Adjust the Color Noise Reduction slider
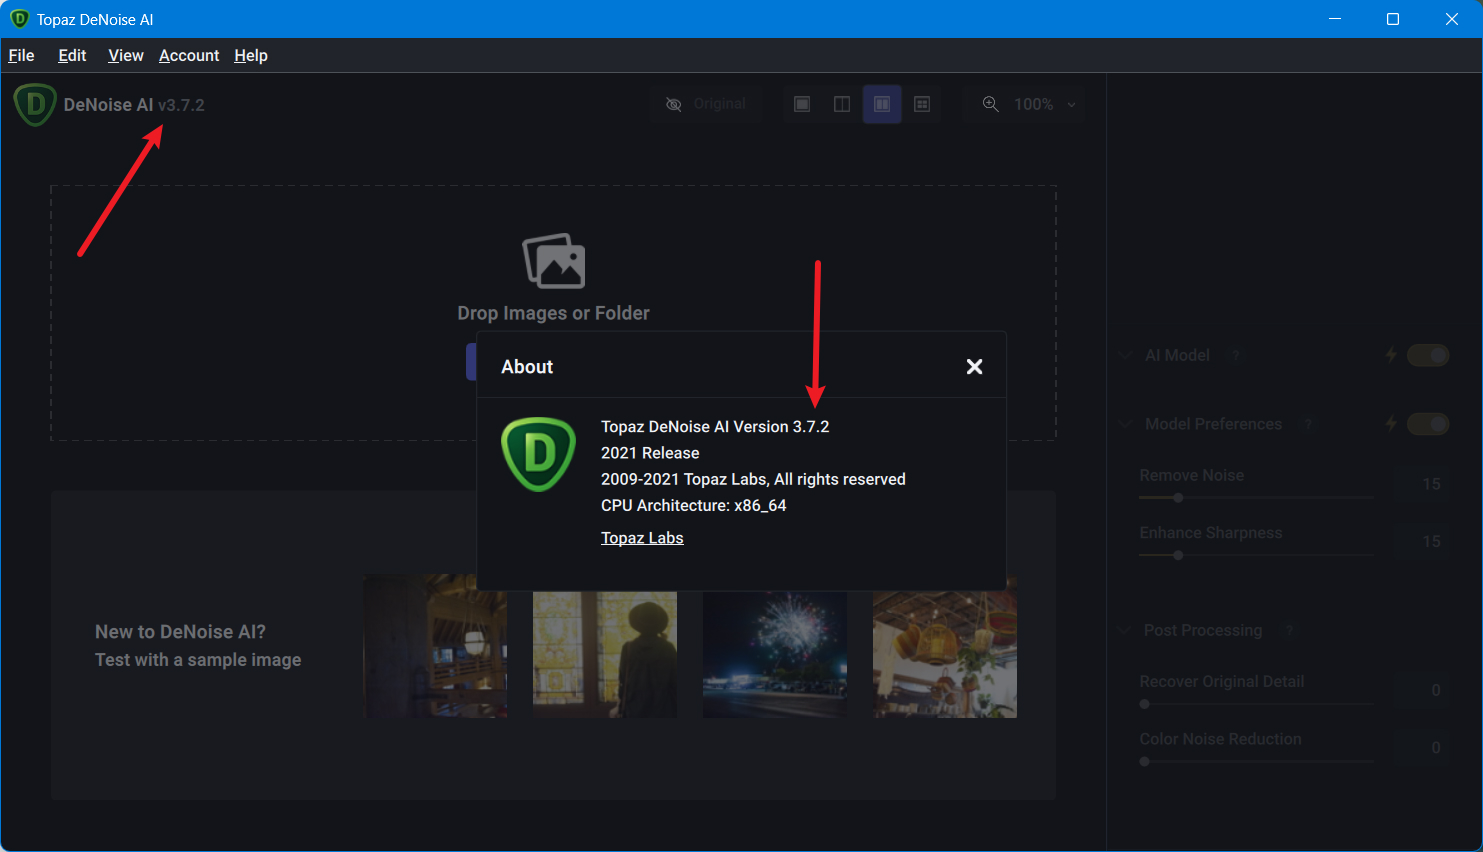This screenshot has width=1483, height=852. 1257,761
